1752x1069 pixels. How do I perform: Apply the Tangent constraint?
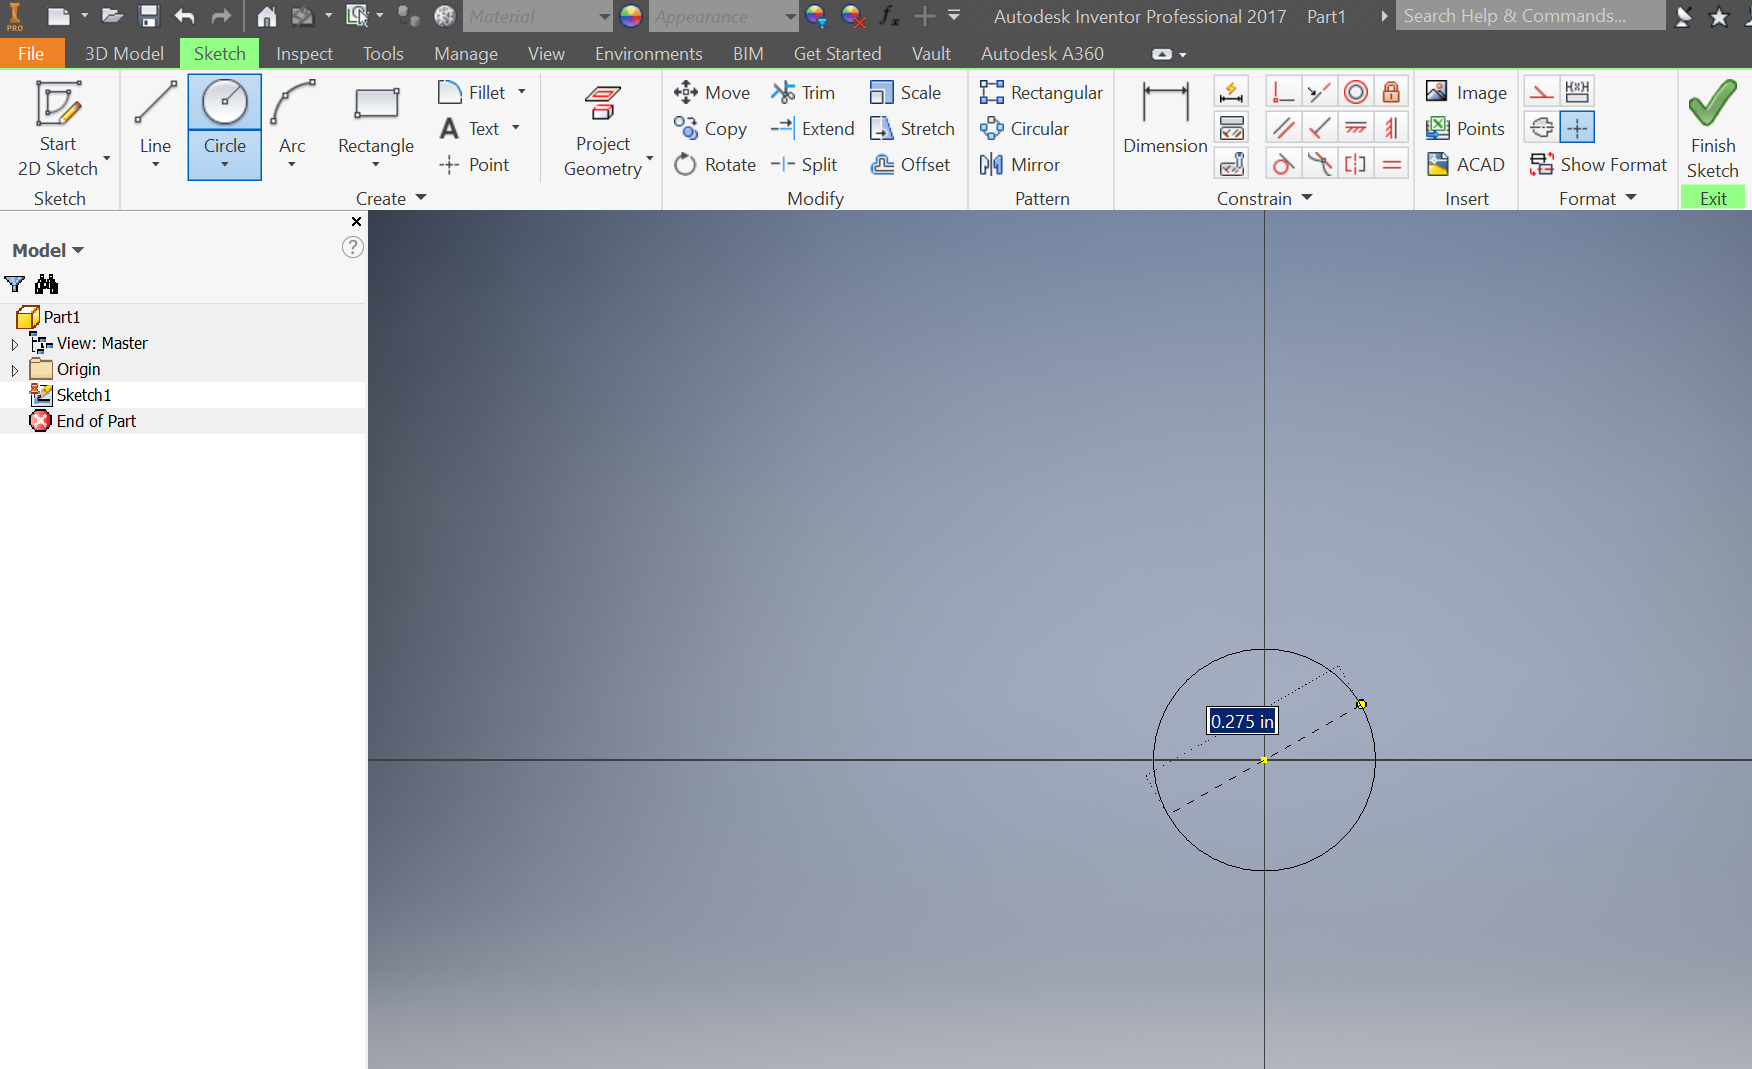(x=1283, y=164)
